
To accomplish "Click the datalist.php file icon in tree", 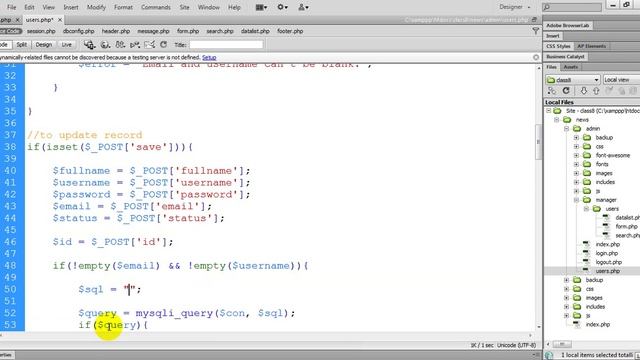I will pos(606,218).
